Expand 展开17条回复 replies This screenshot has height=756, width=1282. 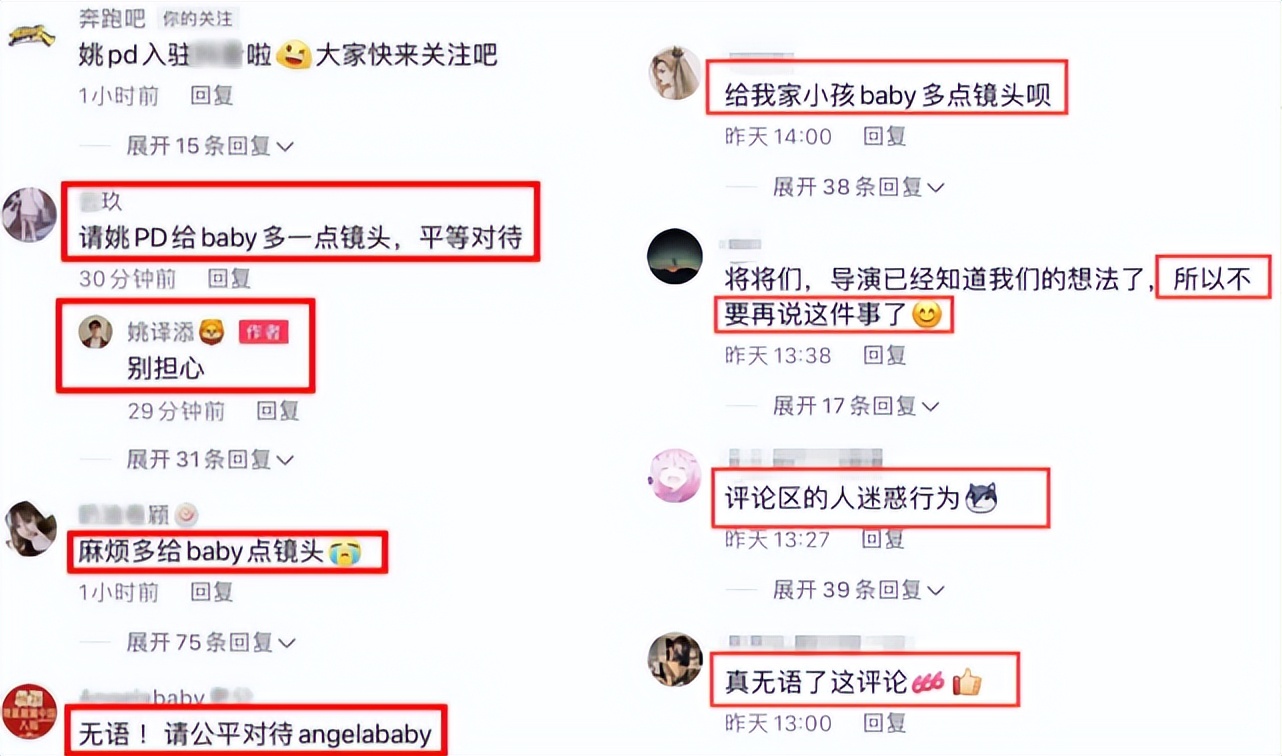856,405
